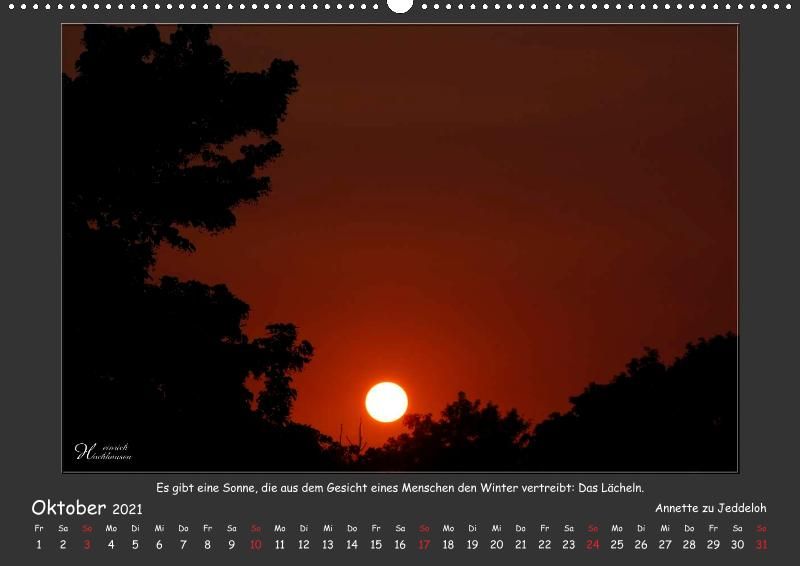Select date 14 in the calendar row
Screen dimensions: 800x566
352,545
